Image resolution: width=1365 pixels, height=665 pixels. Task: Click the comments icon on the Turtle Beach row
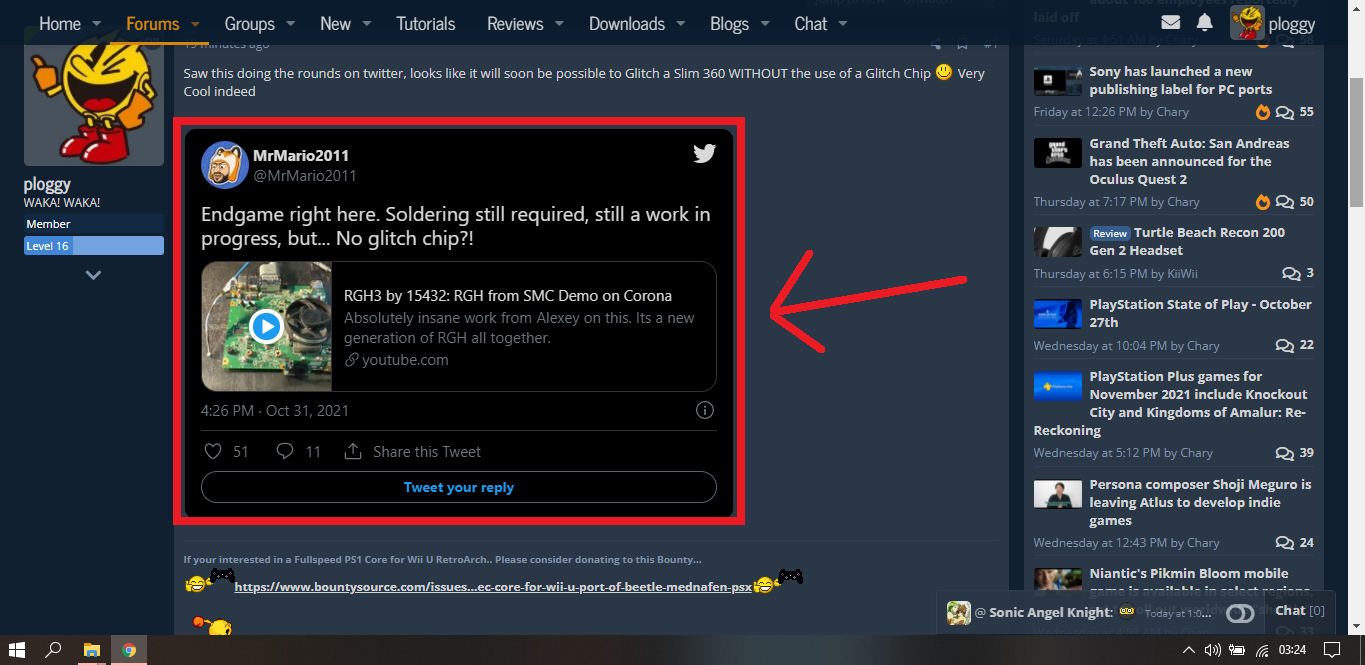(x=1291, y=274)
